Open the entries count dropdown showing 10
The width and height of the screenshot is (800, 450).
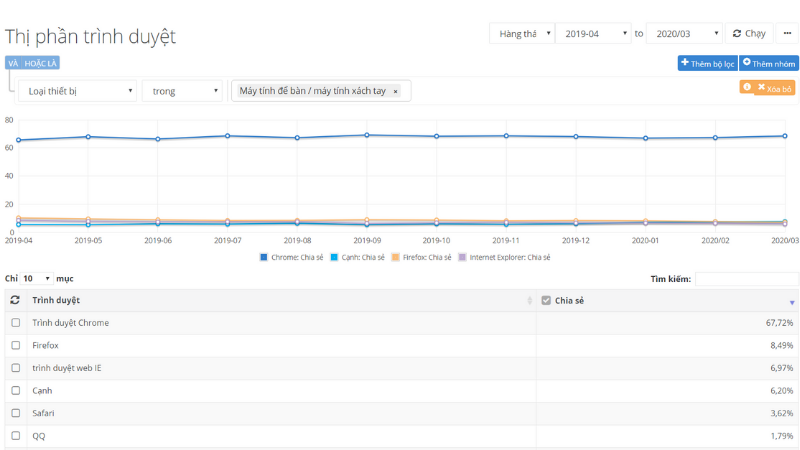[37, 278]
